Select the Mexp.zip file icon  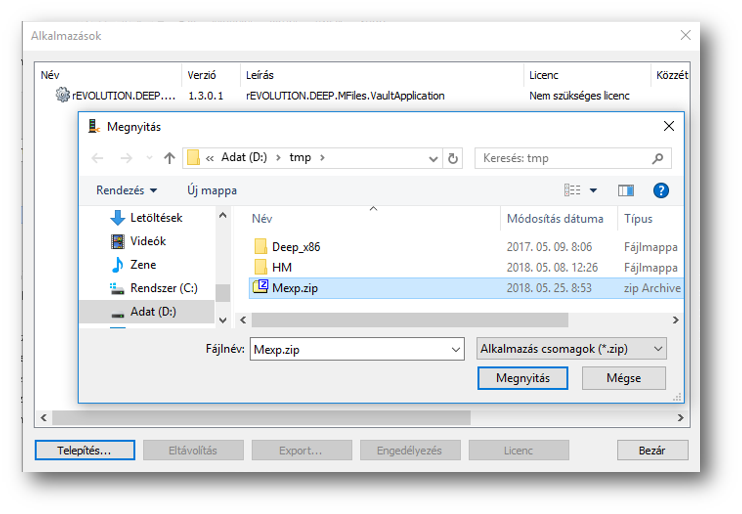tap(260, 288)
